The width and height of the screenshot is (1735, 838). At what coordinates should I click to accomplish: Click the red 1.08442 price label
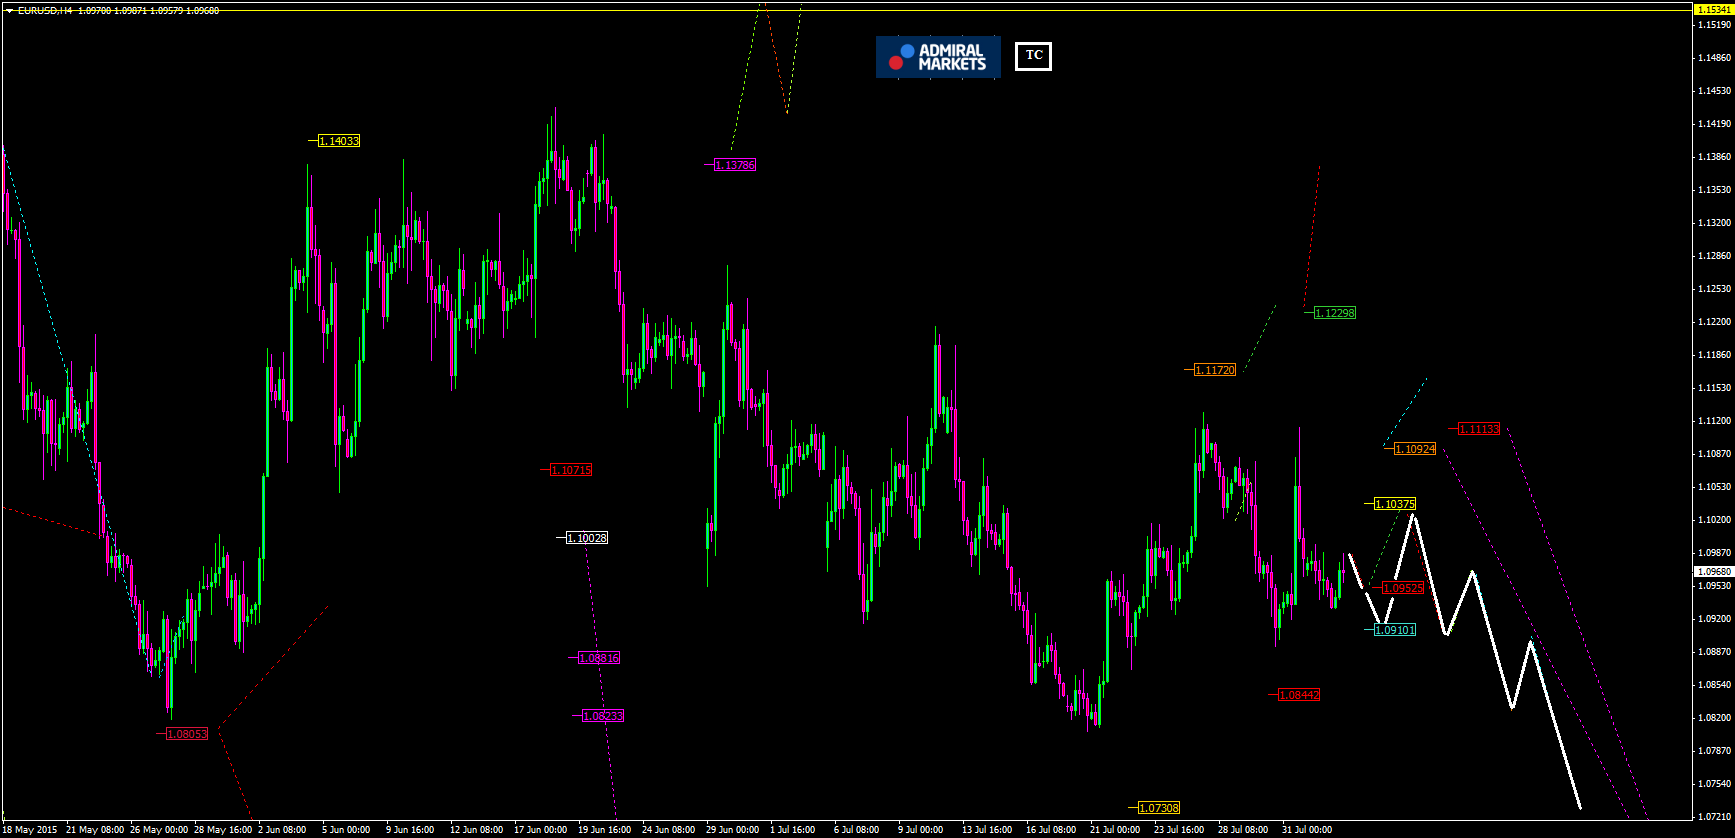pos(1299,695)
